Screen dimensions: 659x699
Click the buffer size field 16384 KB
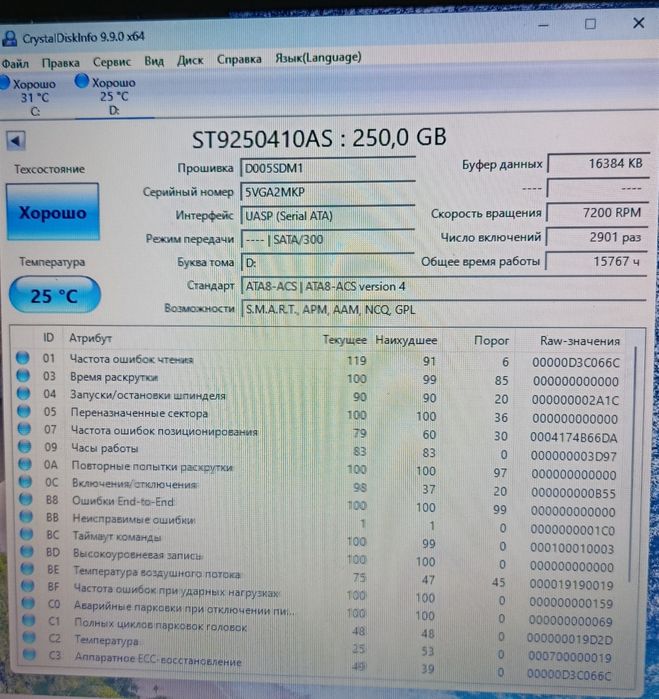coord(598,164)
